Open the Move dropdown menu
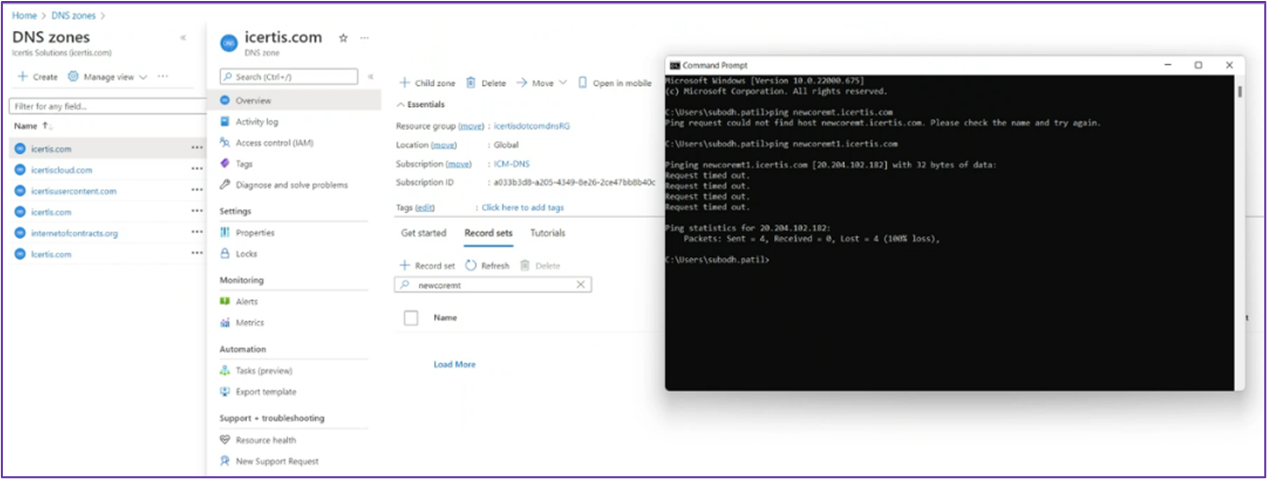 tap(542, 83)
